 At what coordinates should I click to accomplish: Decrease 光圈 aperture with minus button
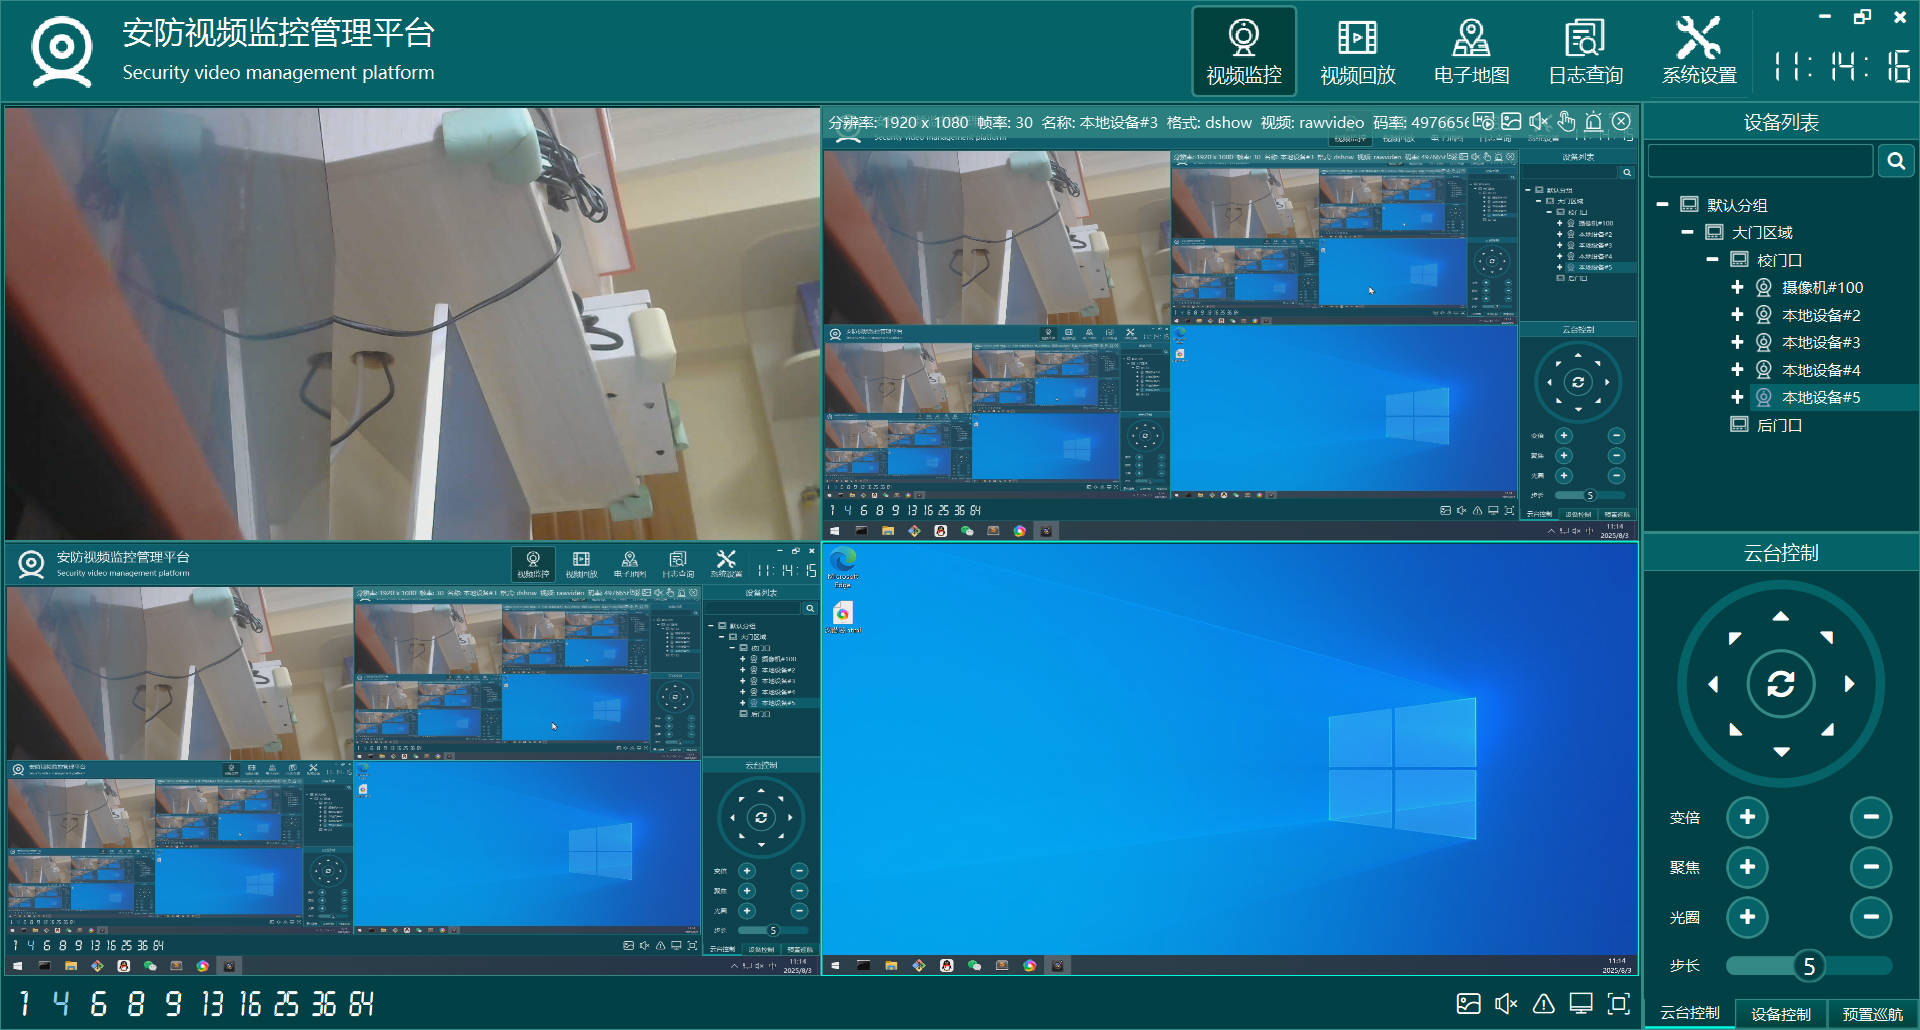click(x=1871, y=917)
